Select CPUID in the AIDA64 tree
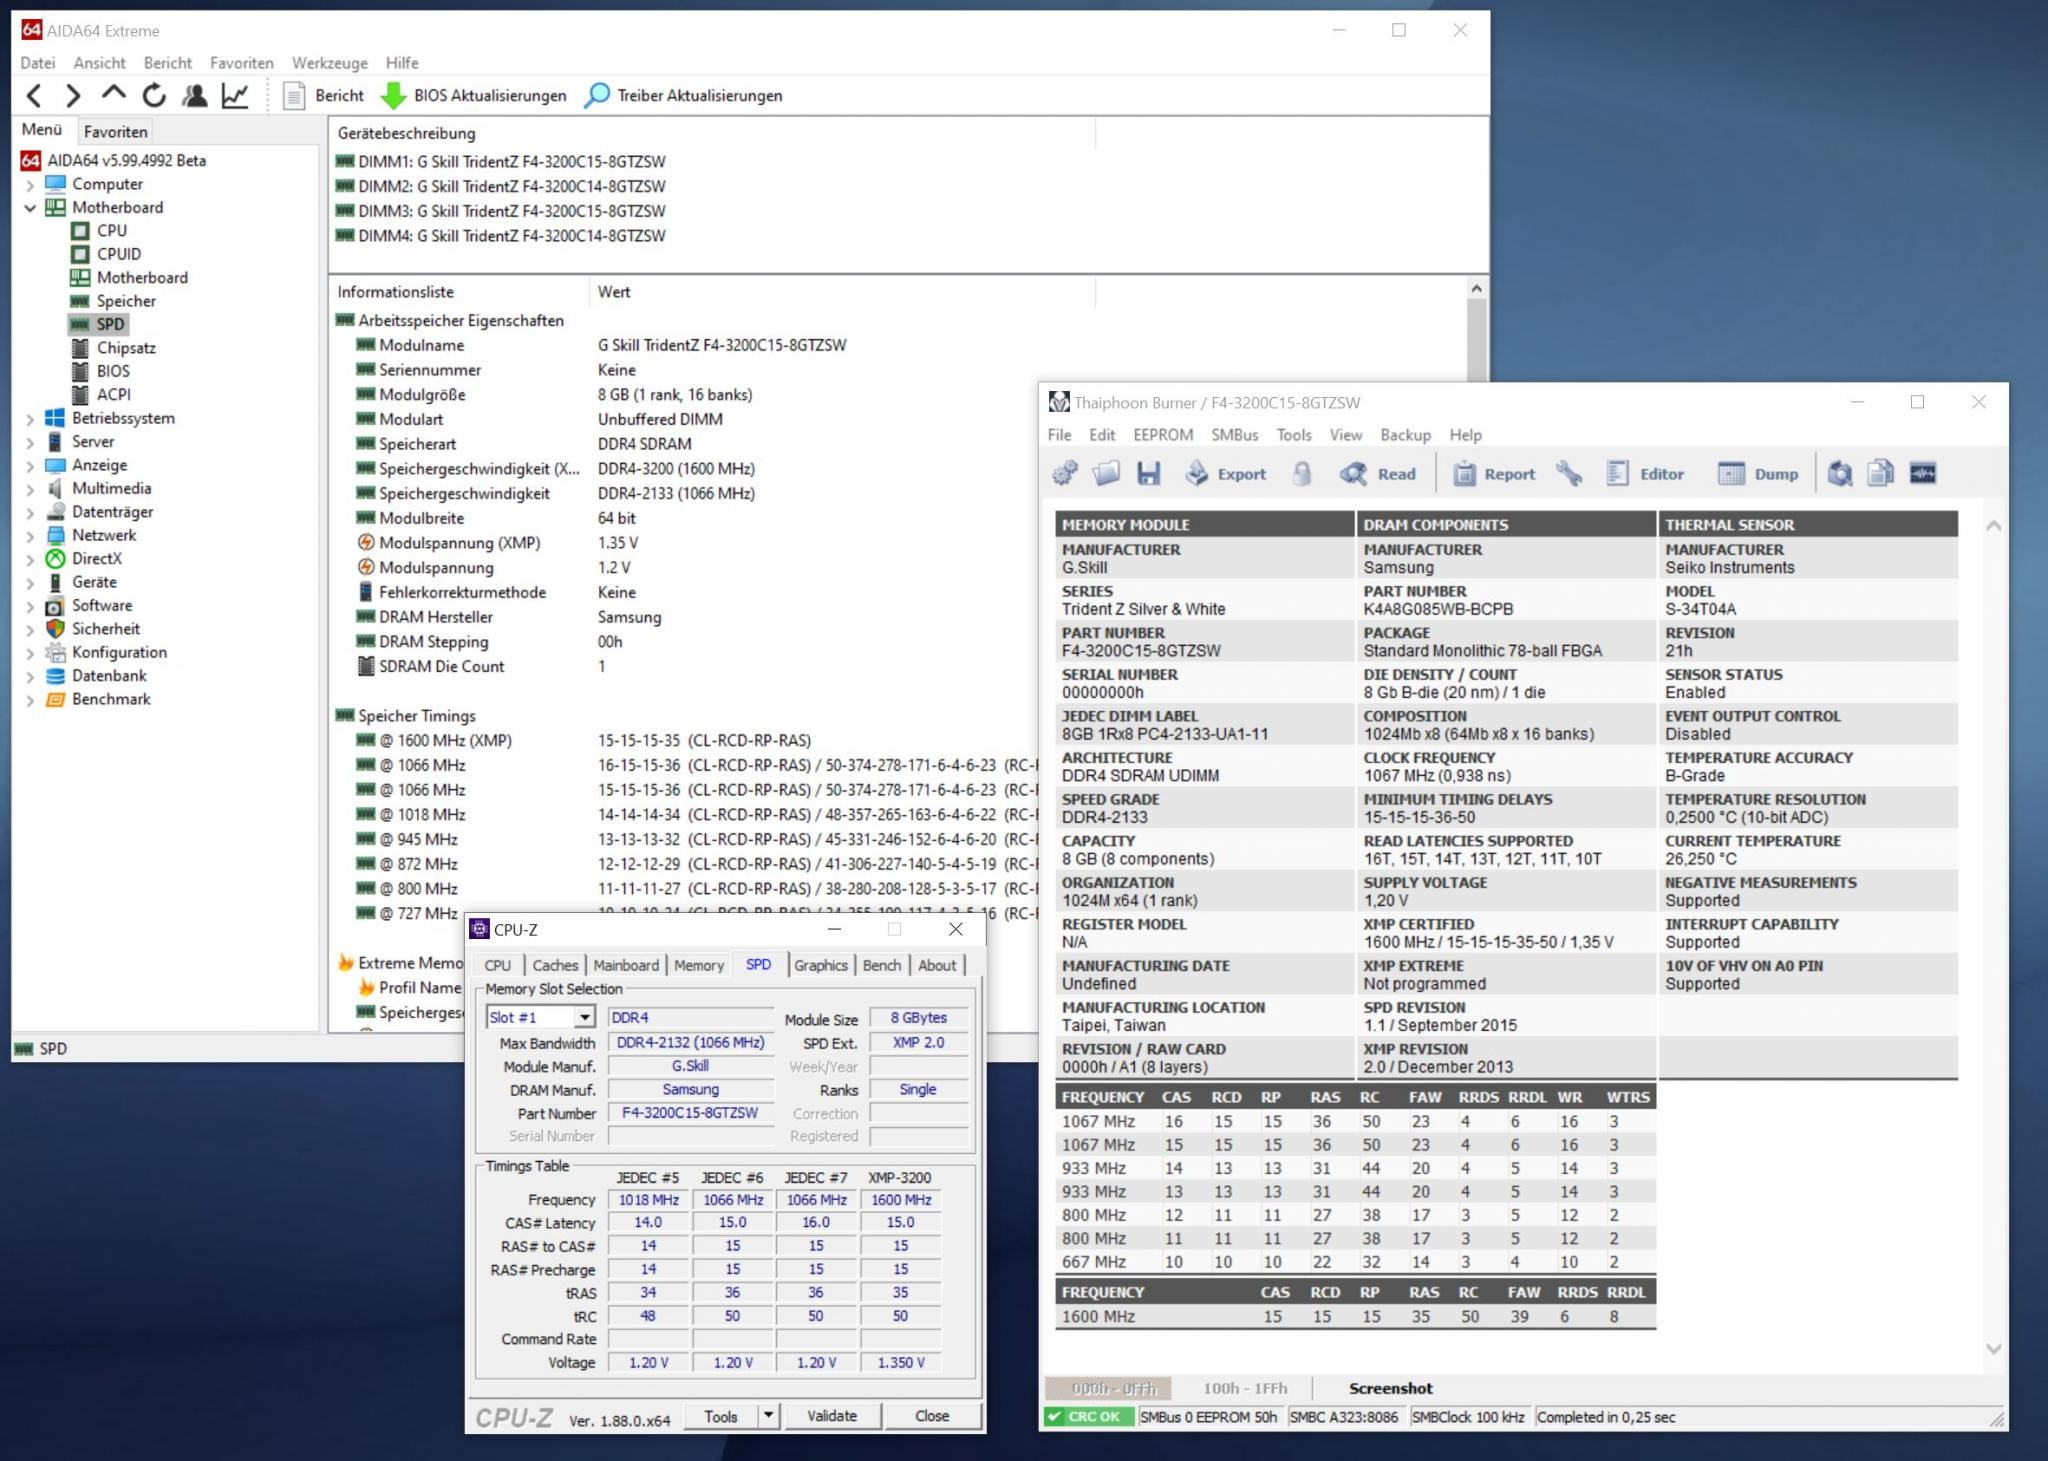 [x=118, y=254]
